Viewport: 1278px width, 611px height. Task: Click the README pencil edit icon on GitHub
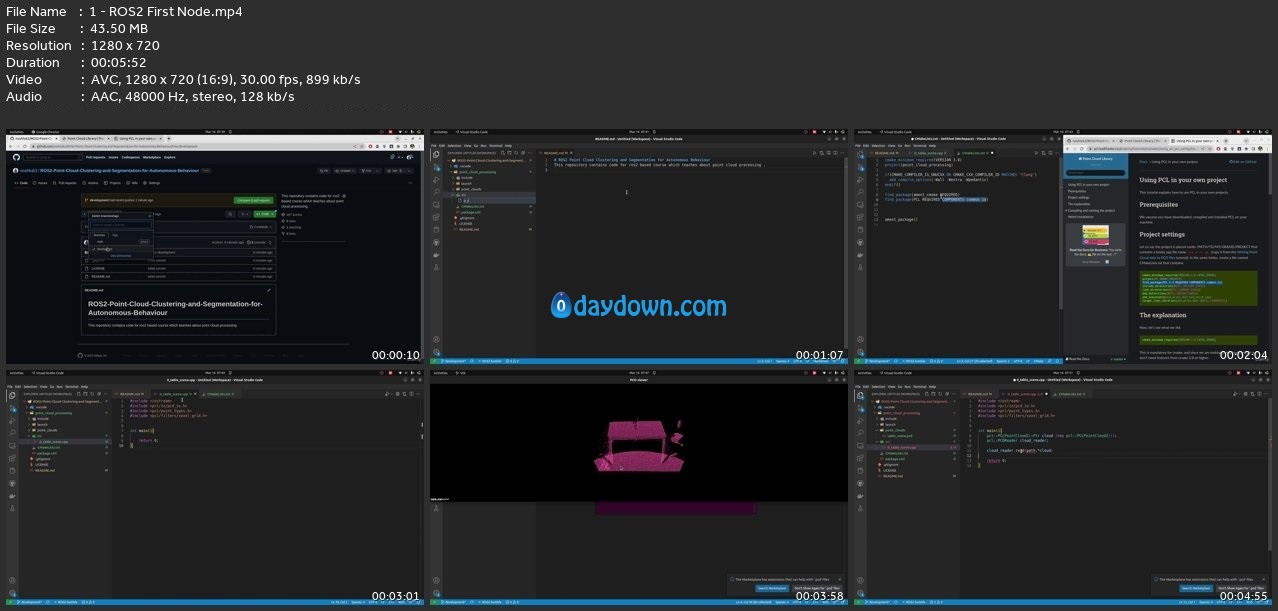270,289
